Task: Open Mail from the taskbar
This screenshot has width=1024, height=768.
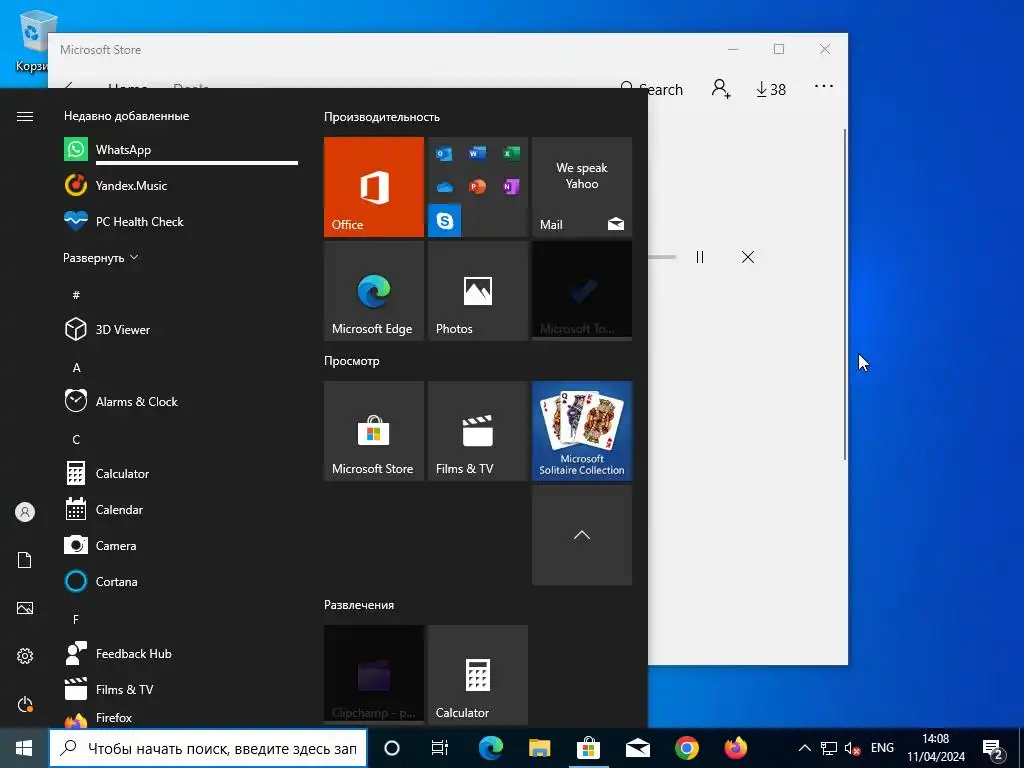Action: 637,748
